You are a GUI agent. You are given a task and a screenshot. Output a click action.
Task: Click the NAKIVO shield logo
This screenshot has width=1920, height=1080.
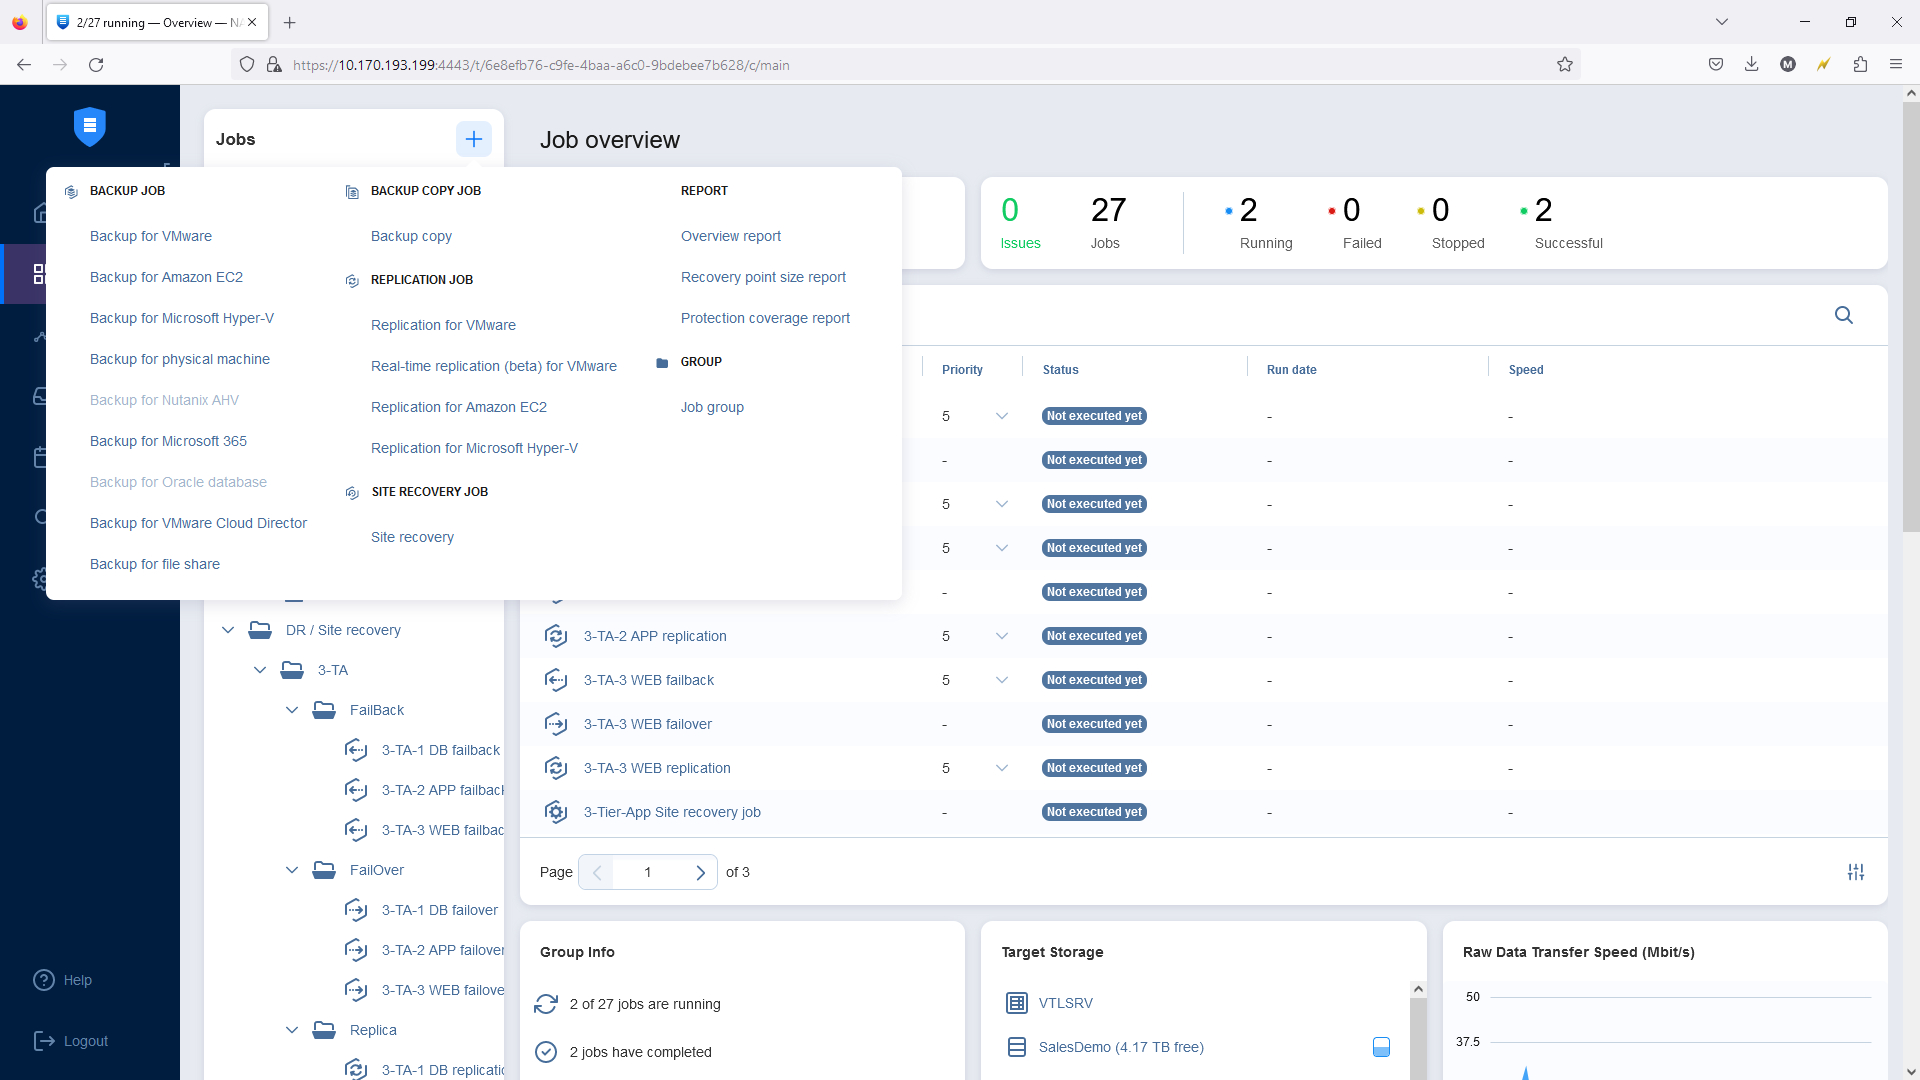coord(89,127)
